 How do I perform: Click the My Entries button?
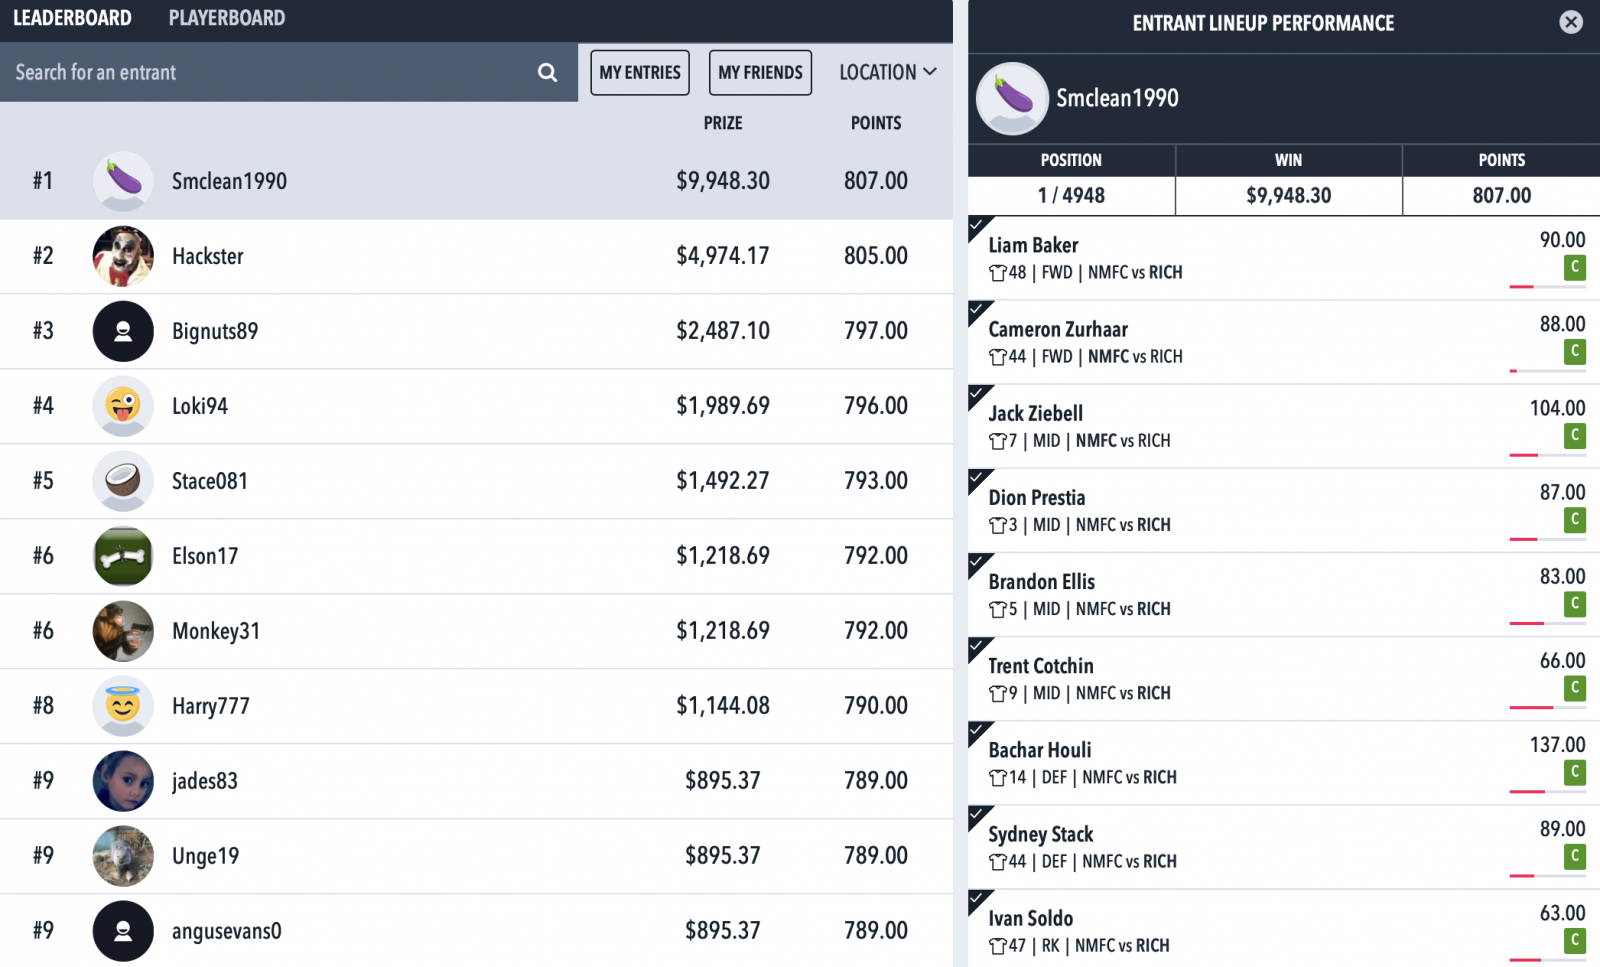click(x=640, y=72)
